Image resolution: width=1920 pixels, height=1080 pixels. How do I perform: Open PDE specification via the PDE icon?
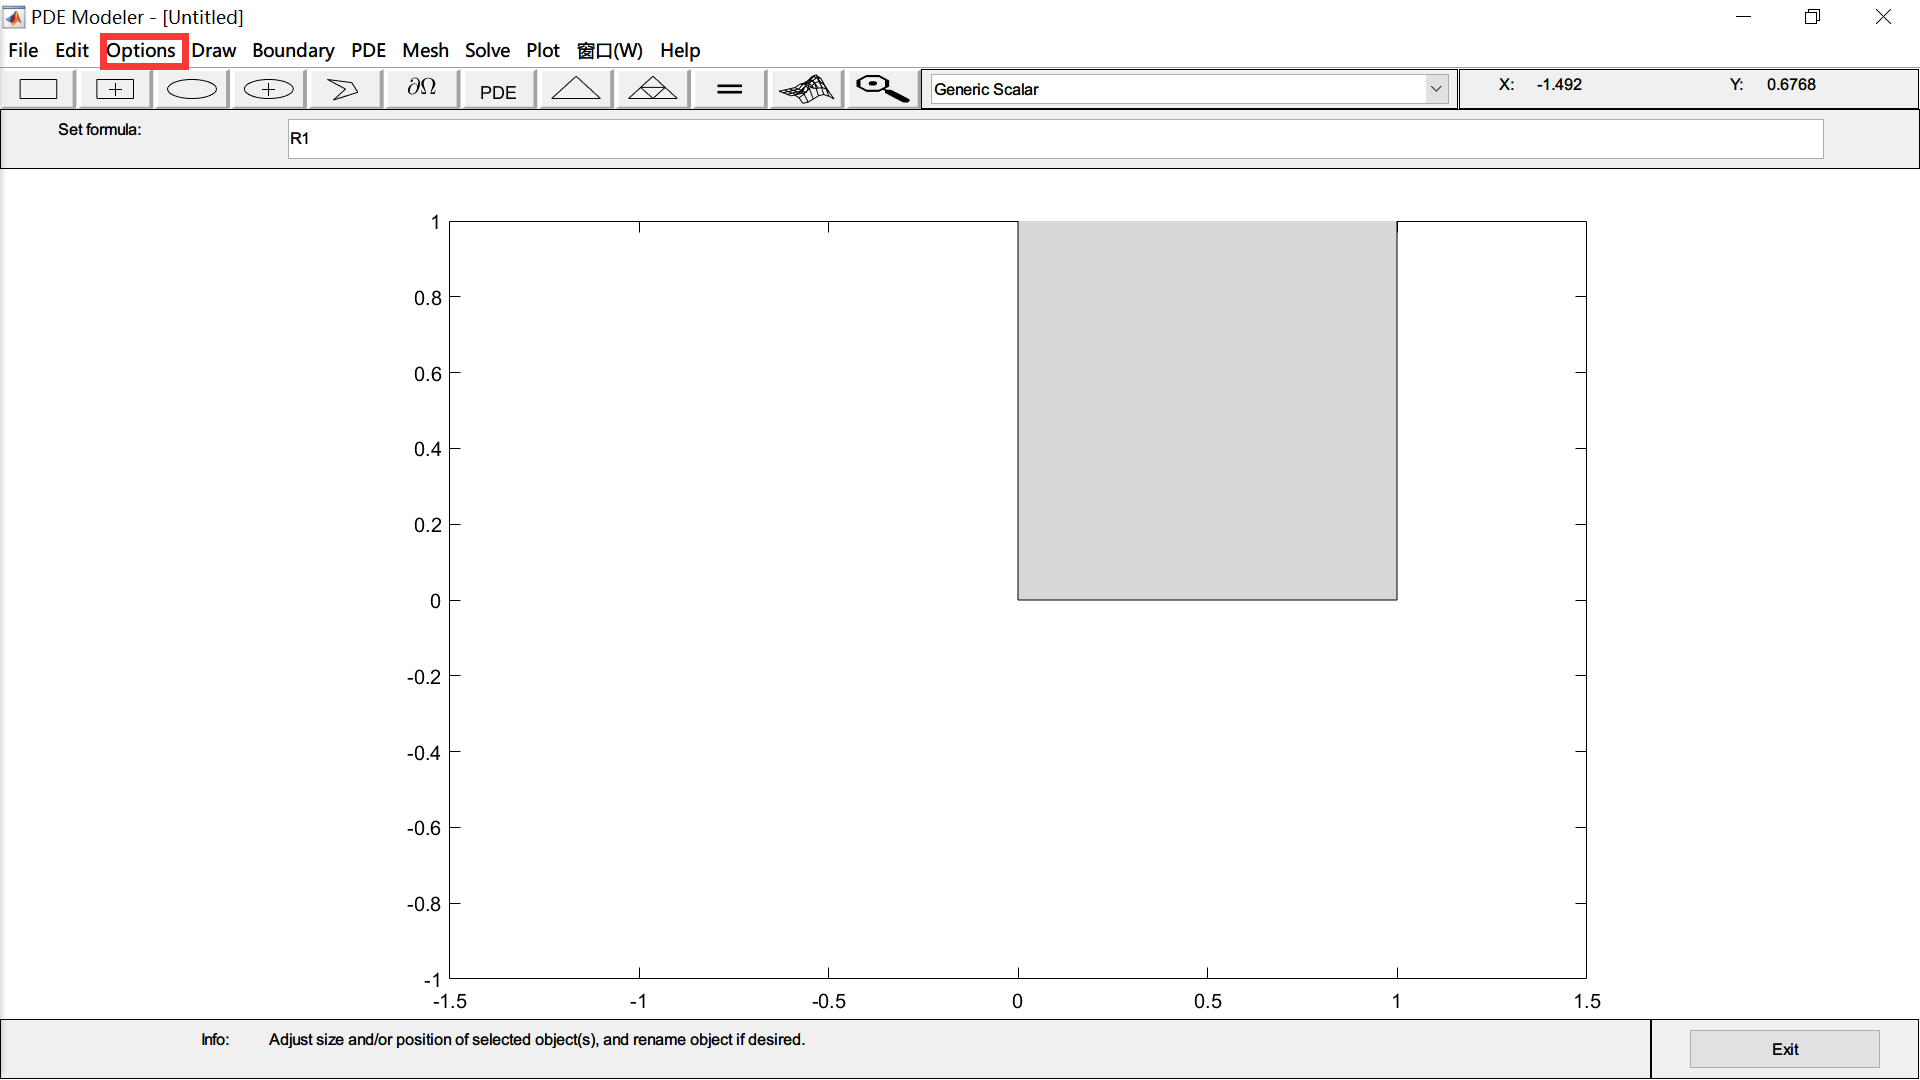point(497,89)
